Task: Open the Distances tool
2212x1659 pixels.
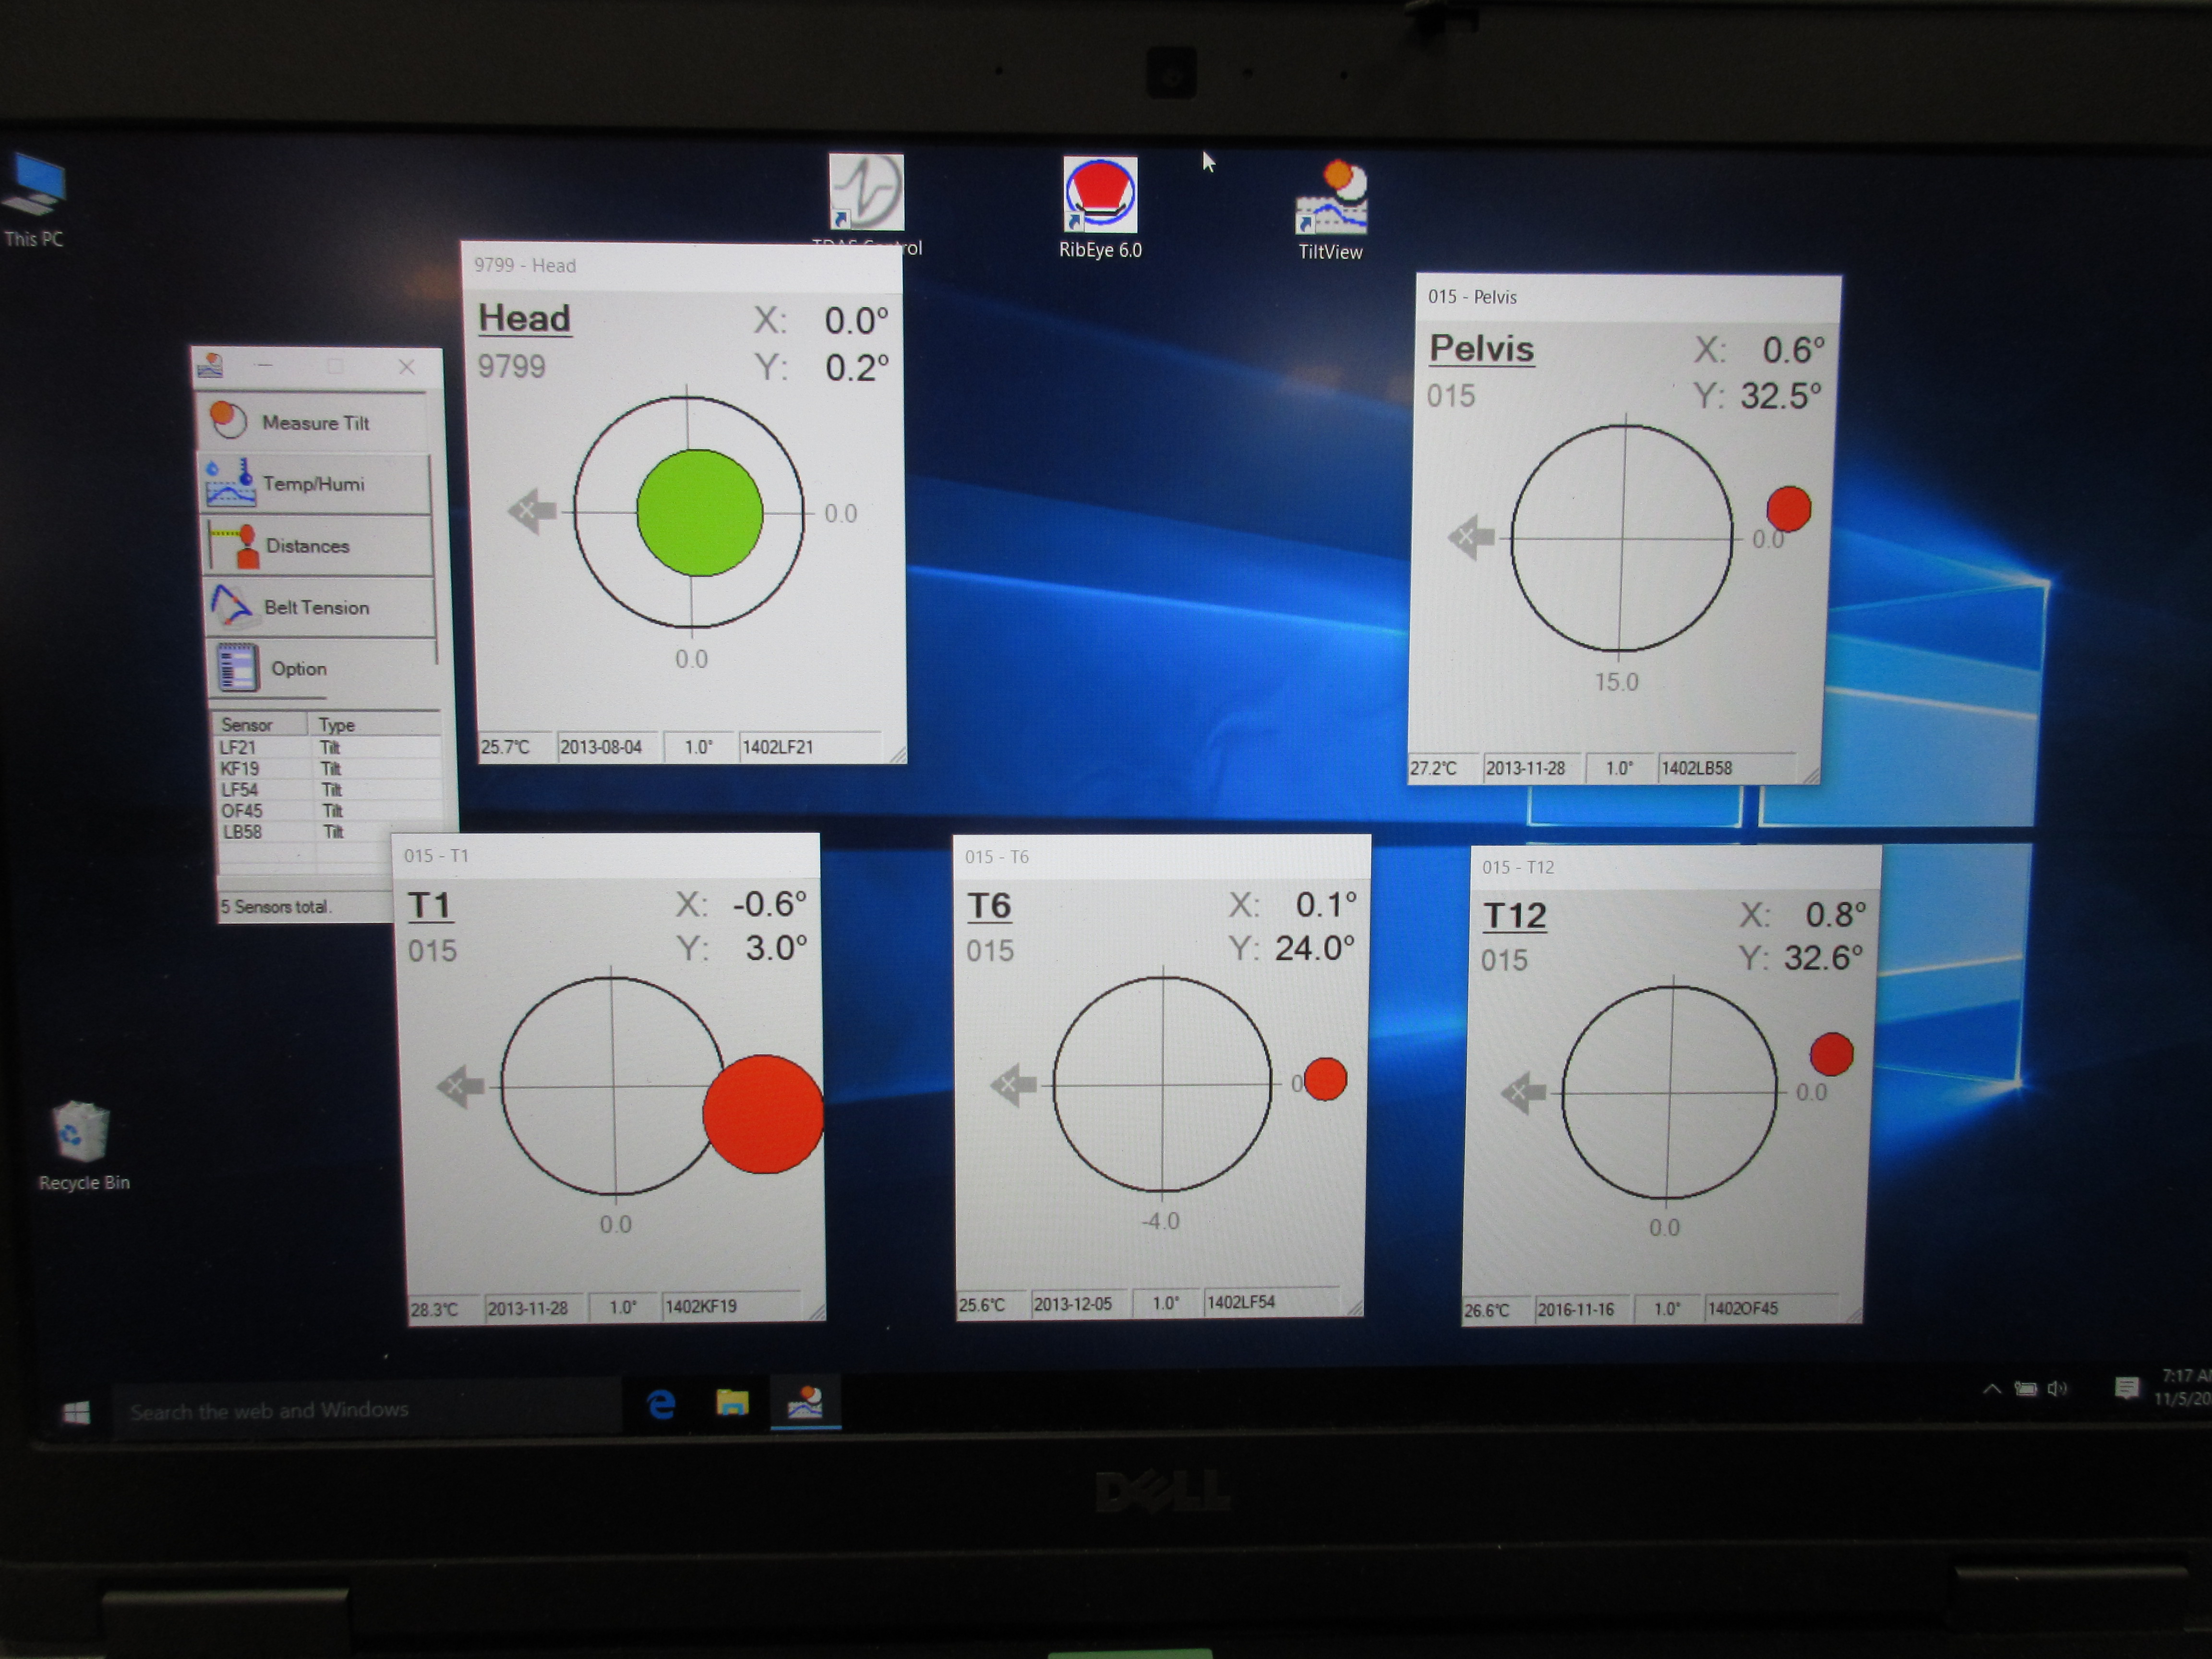Action: 319,546
